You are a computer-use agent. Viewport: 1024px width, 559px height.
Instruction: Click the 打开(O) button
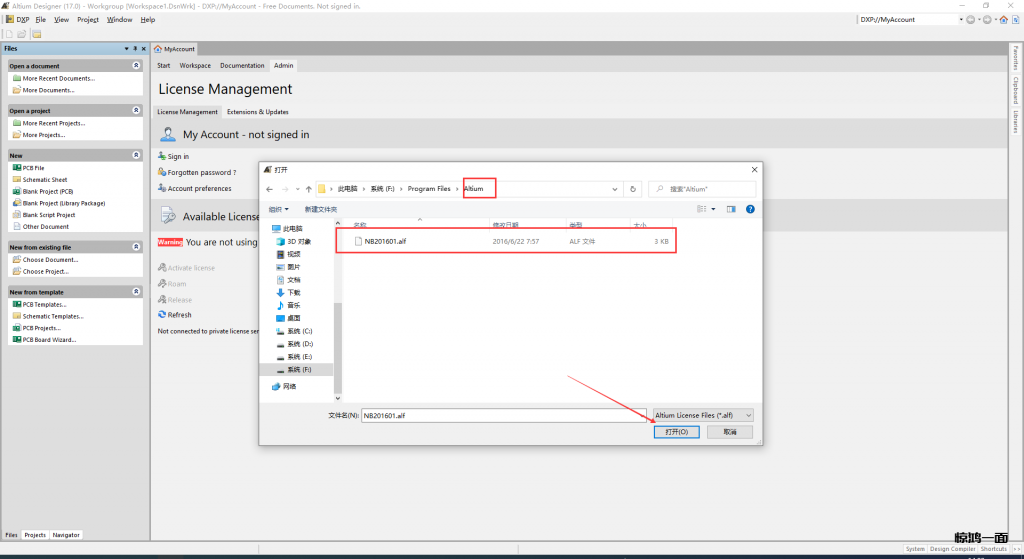coord(676,432)
